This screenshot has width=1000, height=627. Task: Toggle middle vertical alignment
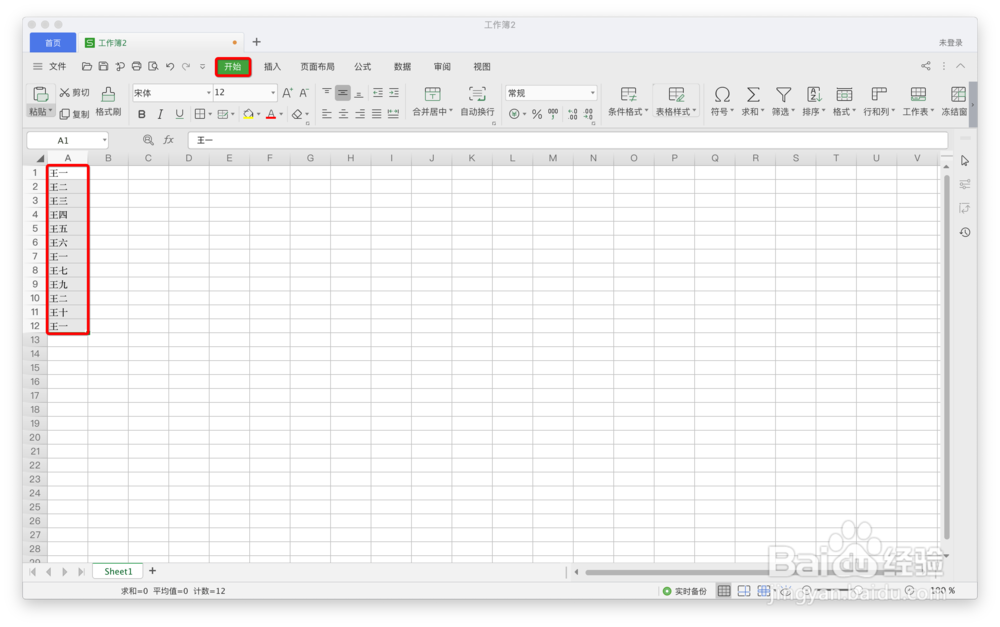[x=342, y=93]
